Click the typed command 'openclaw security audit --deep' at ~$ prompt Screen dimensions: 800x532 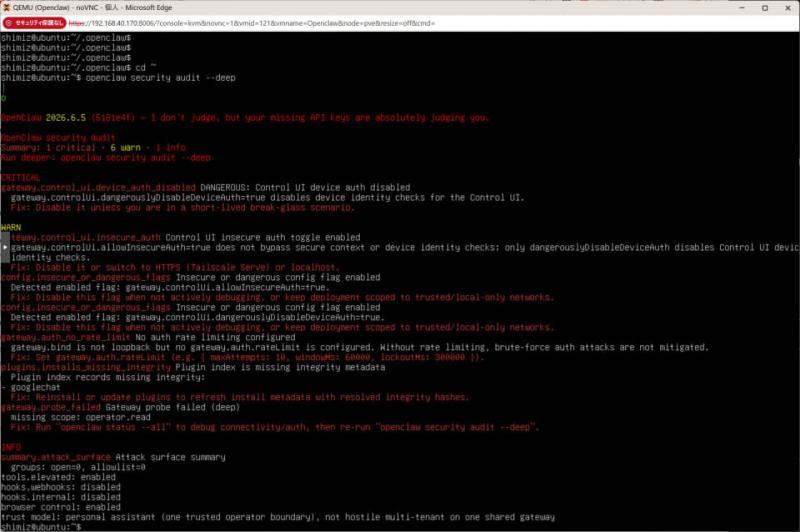pyautogui.click(x=160, y=78)
